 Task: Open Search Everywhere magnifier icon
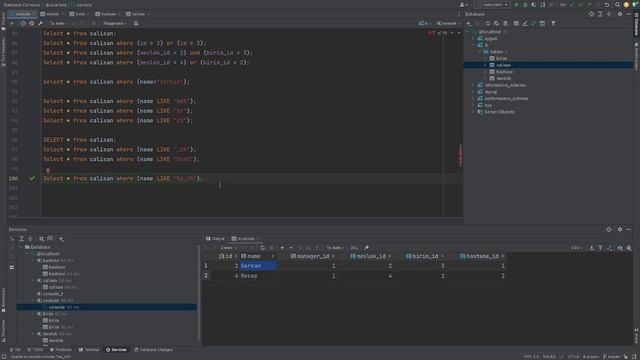click(617, 5)
